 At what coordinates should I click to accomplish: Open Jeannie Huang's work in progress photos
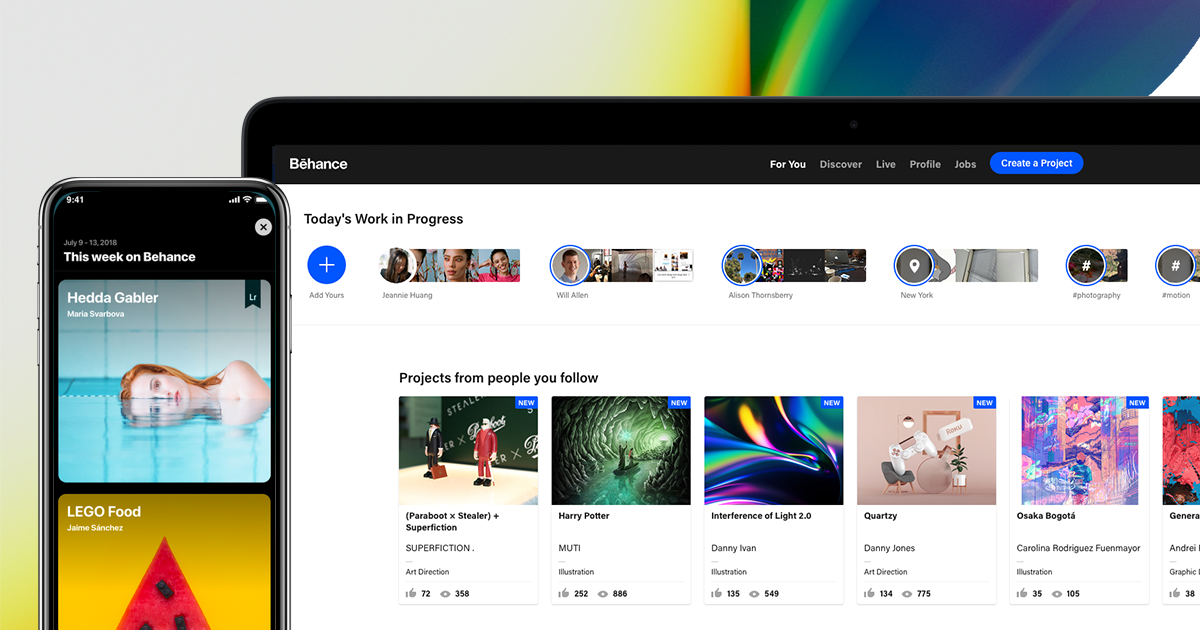[450, 265]
